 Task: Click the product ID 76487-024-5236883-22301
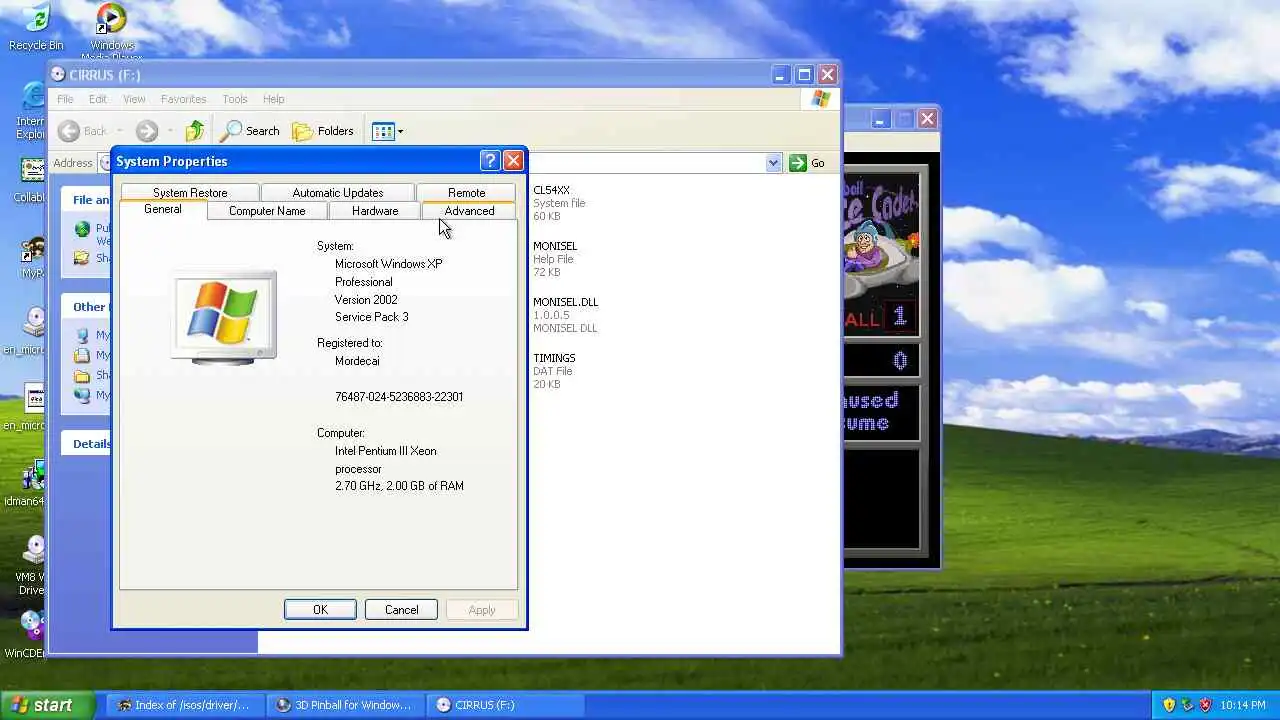click(399, 397)
